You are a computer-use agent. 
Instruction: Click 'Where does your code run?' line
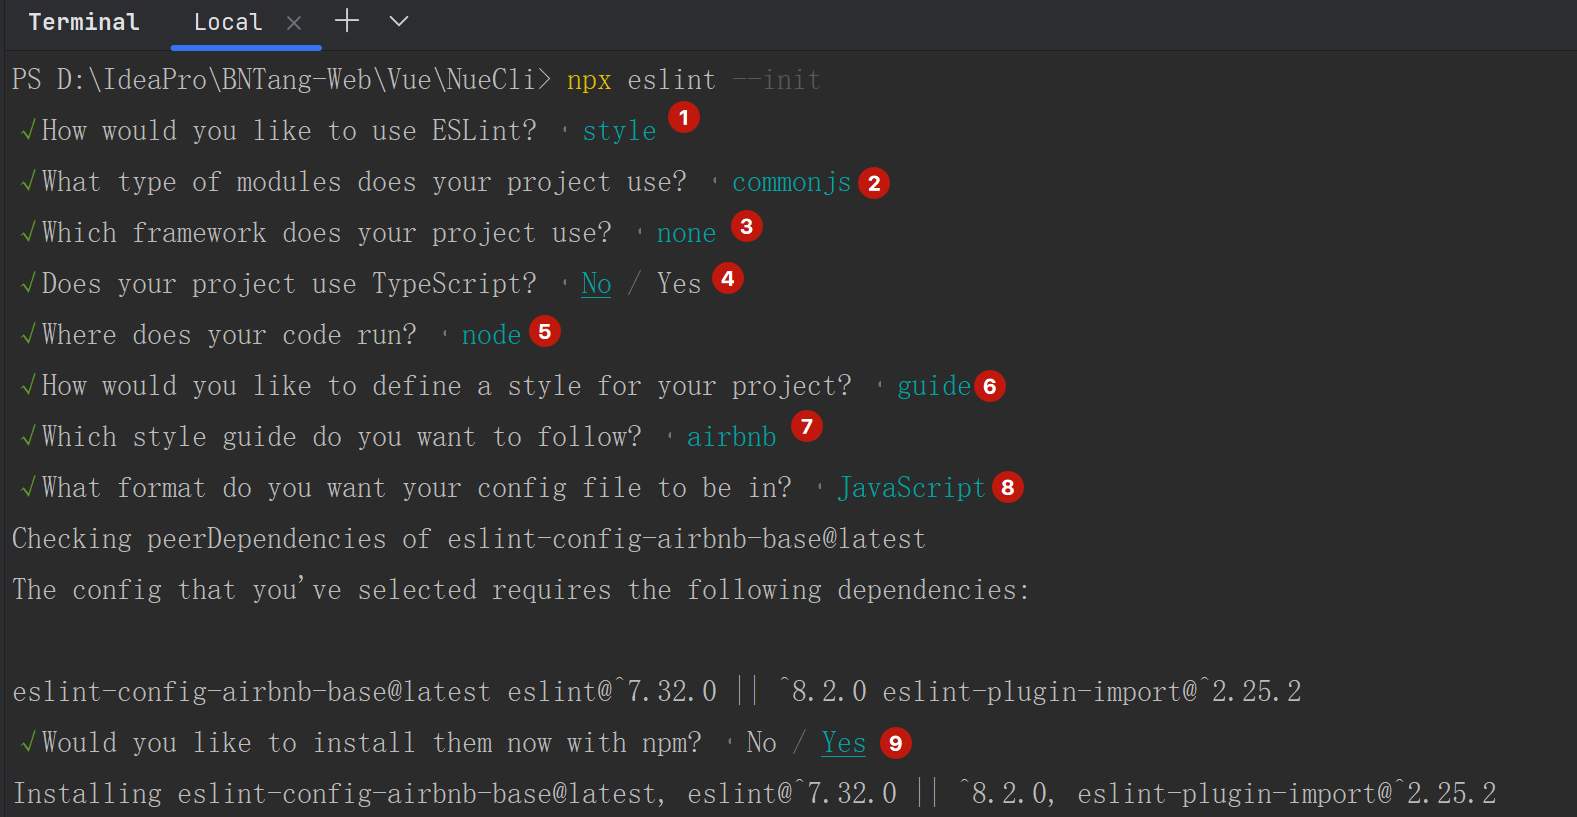point(229,335)
